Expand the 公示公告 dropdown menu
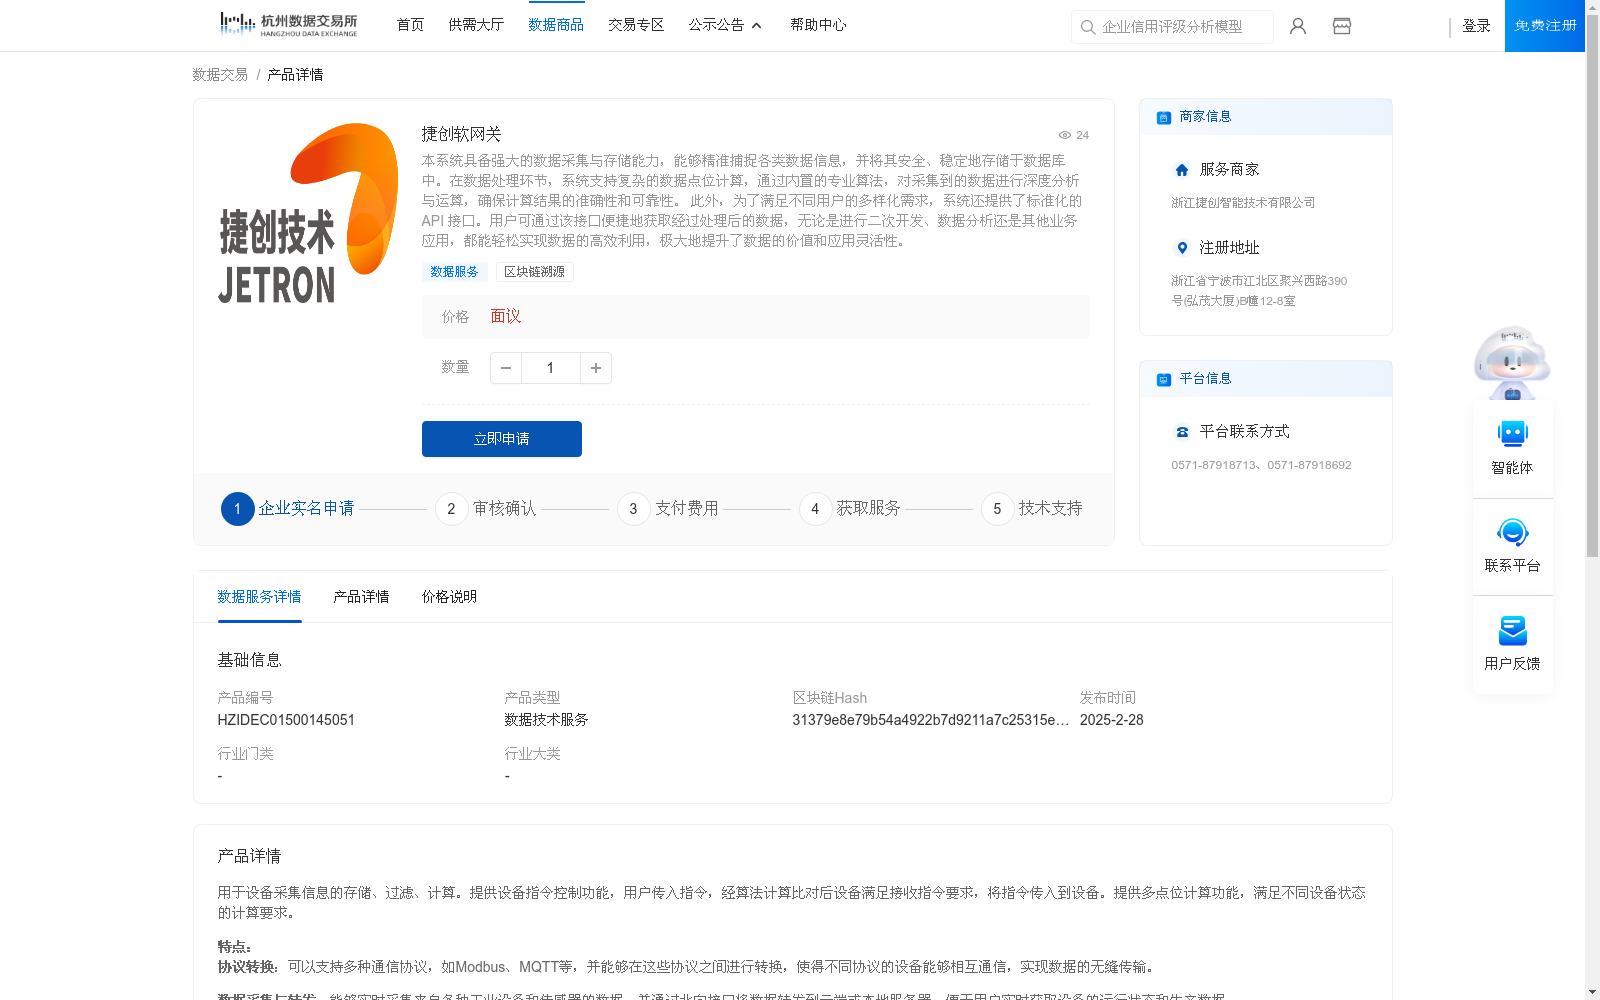The width and height of the screenshot is (1600, 1000). pyautogui.click(x=725, y=25)
